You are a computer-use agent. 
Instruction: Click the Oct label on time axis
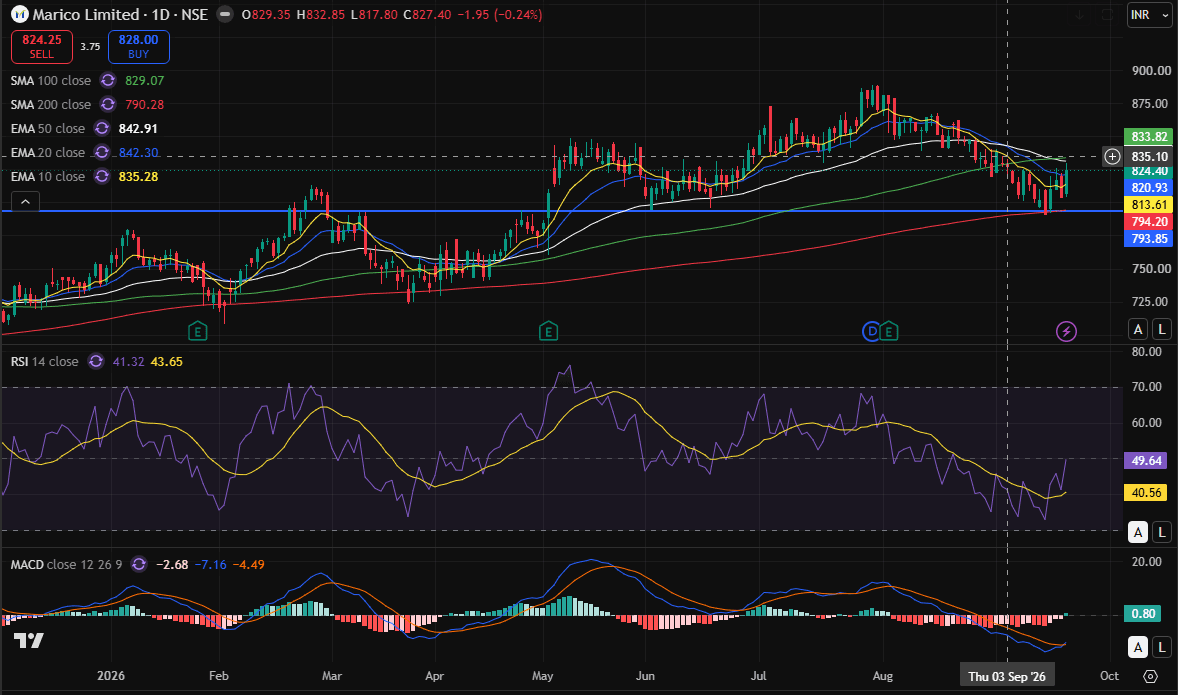point(1110,676)
